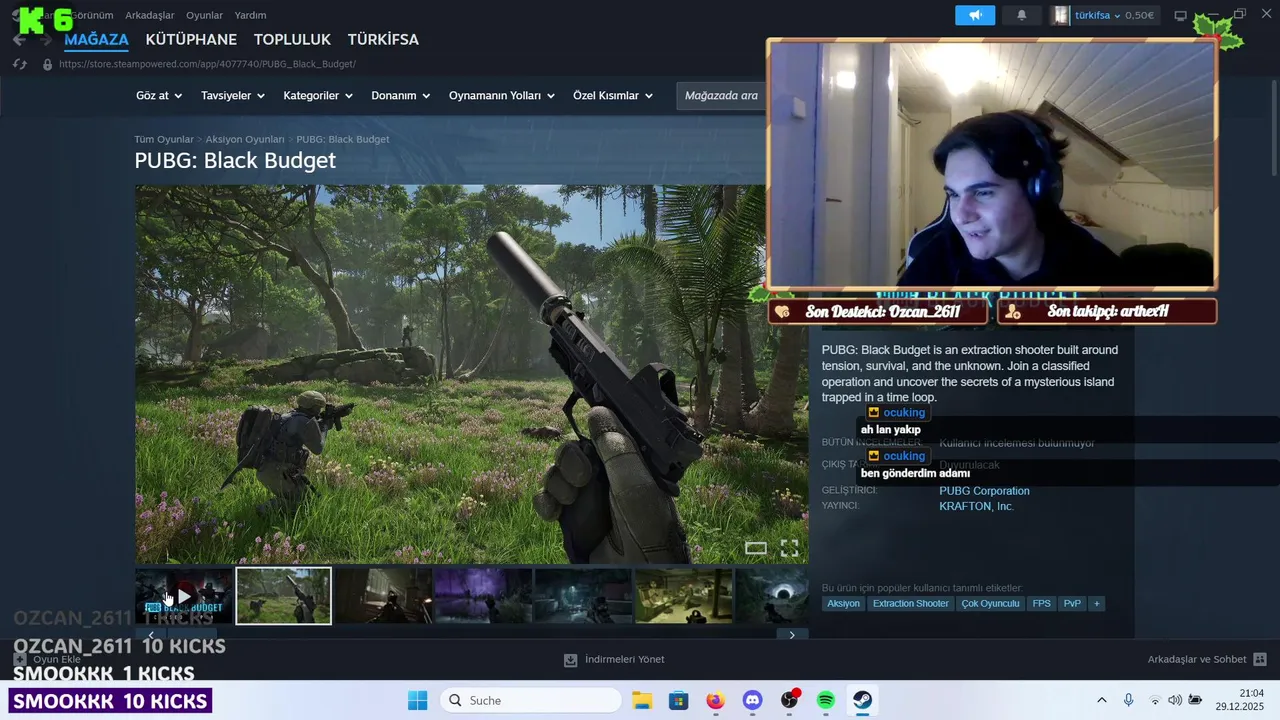Select the selected jungle screenshot thumbnail
This screenshot has height=720, width=1280.
pos(283,596)
